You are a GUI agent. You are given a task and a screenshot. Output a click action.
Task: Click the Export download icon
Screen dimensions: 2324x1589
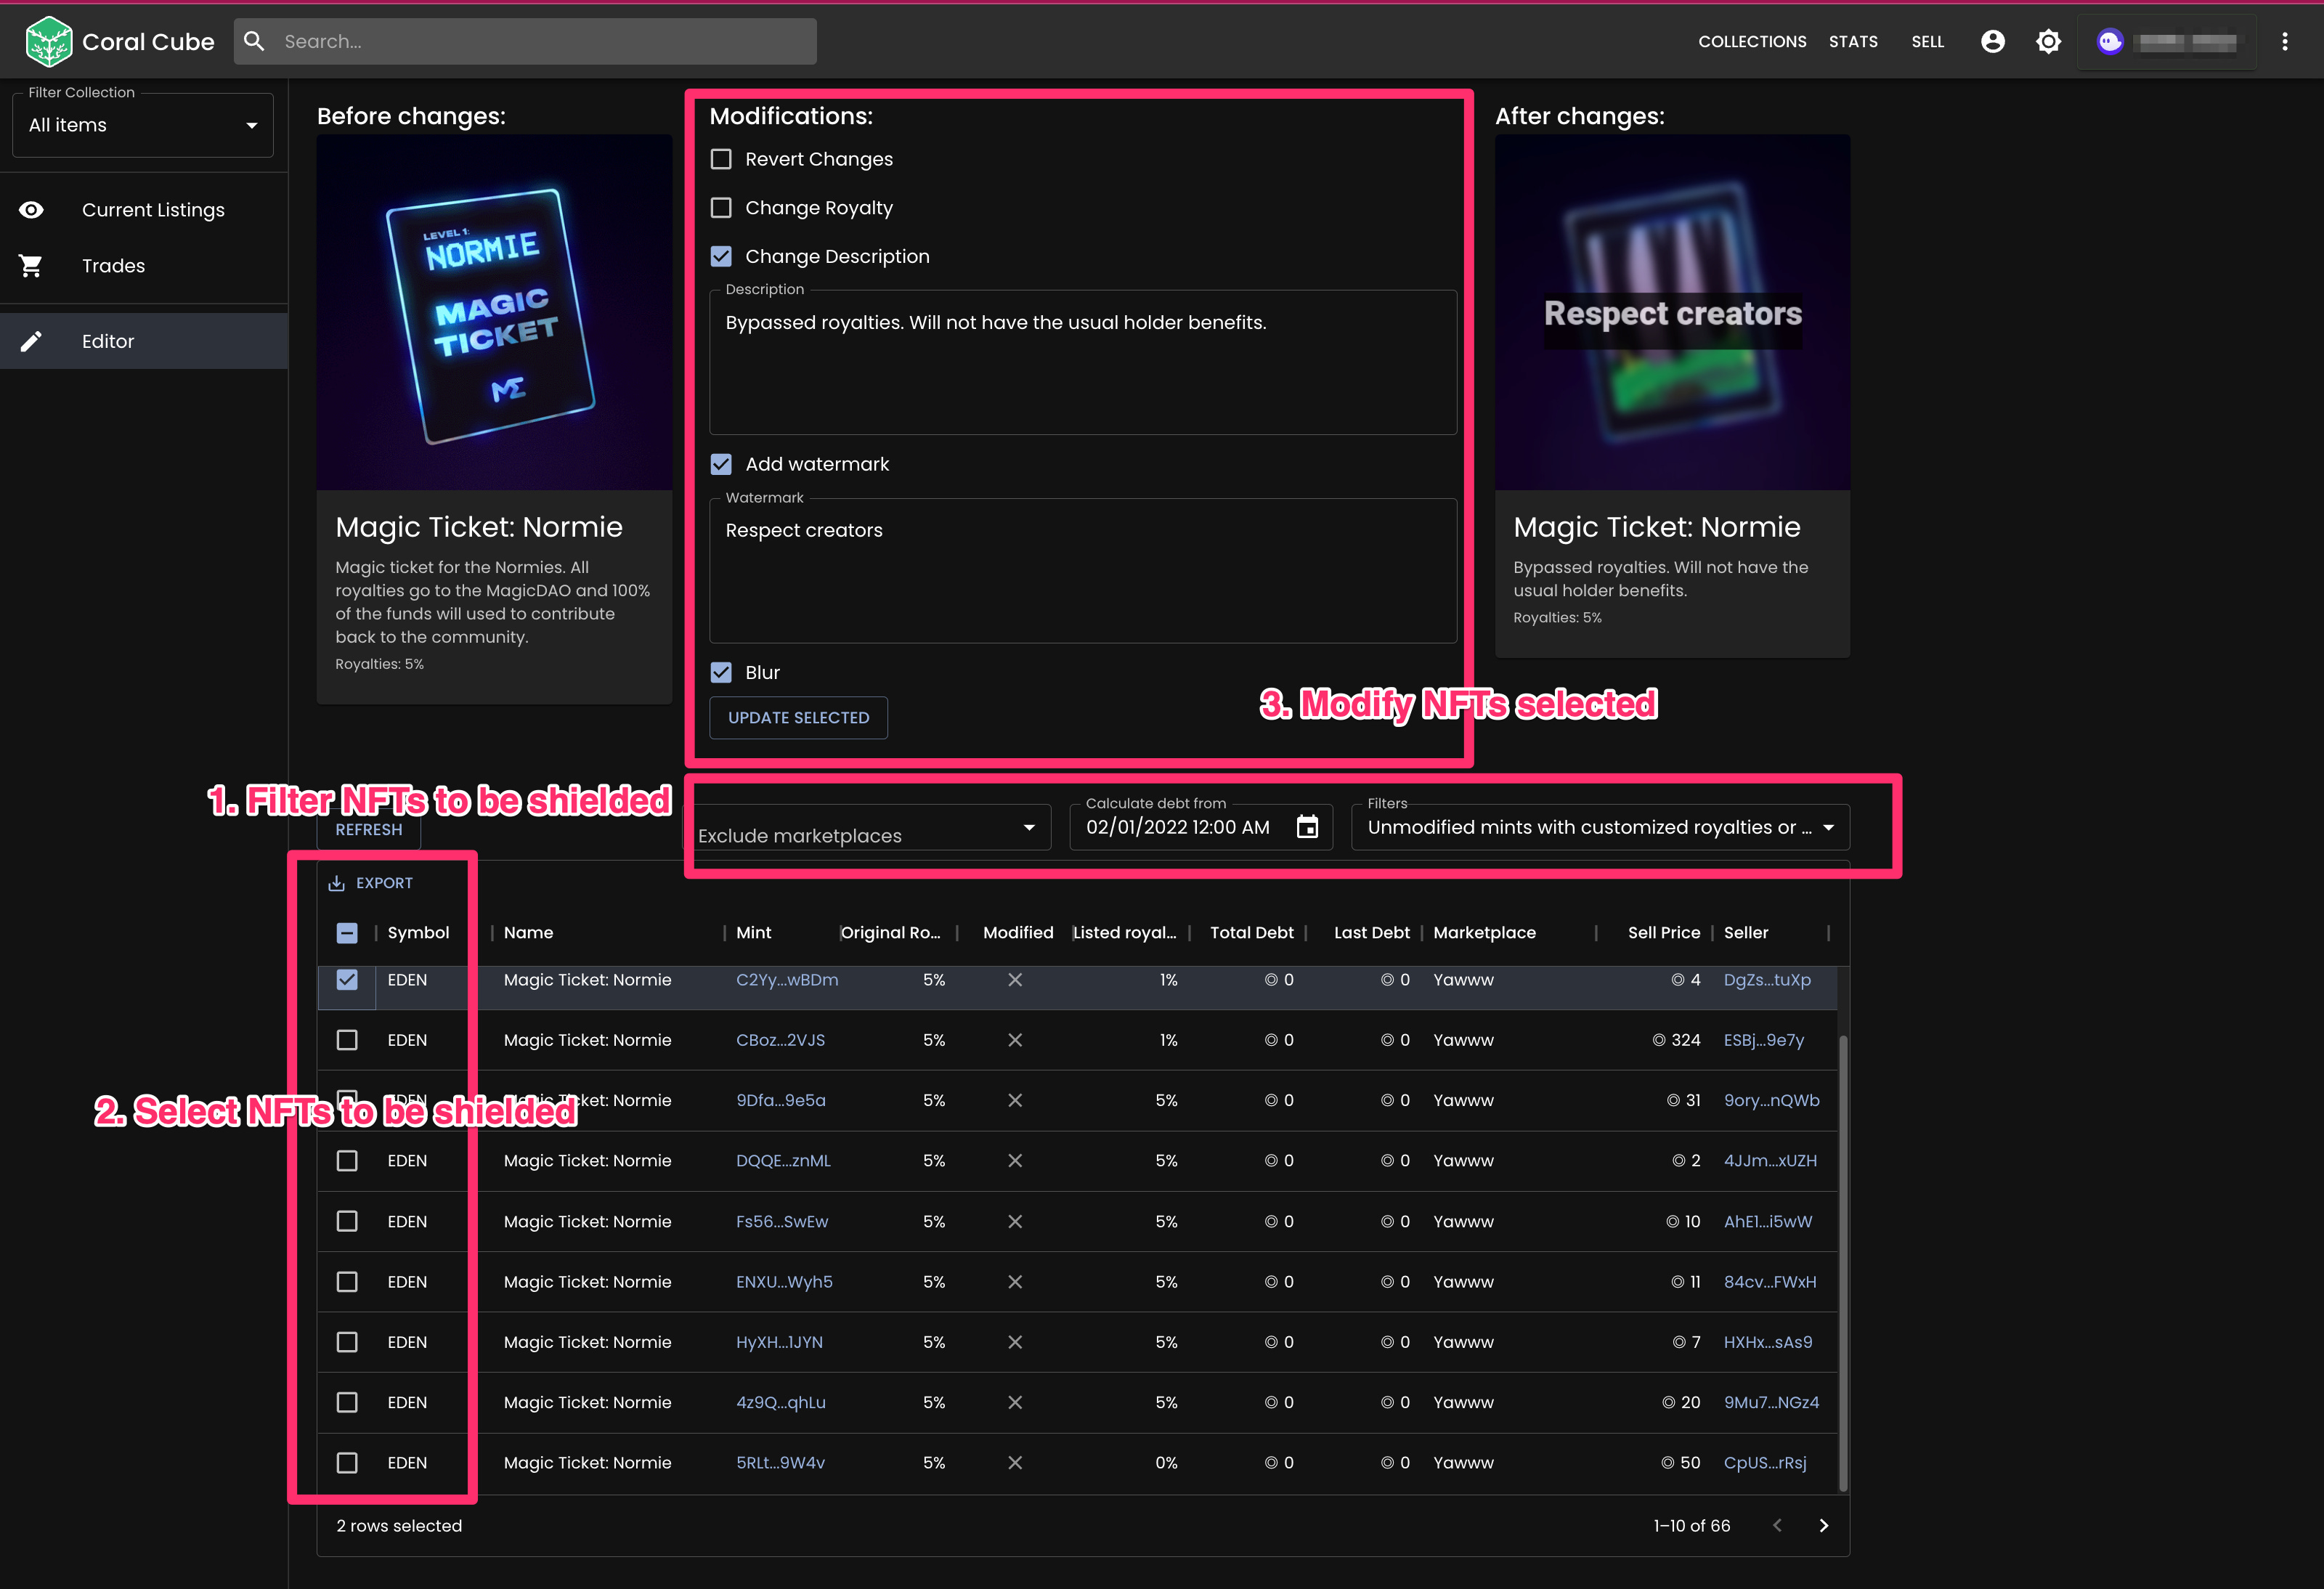(x=337, y=883)
